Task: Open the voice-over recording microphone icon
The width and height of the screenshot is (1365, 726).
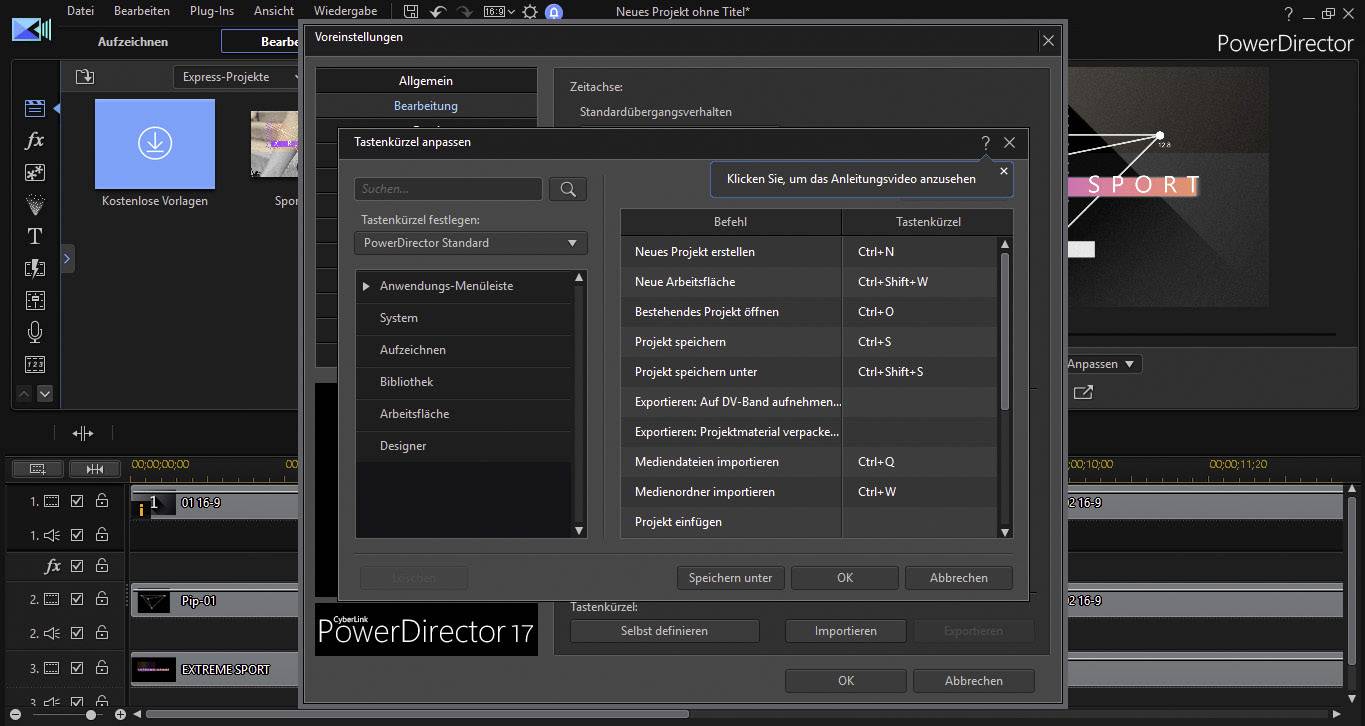Action: tap(34, 331)
